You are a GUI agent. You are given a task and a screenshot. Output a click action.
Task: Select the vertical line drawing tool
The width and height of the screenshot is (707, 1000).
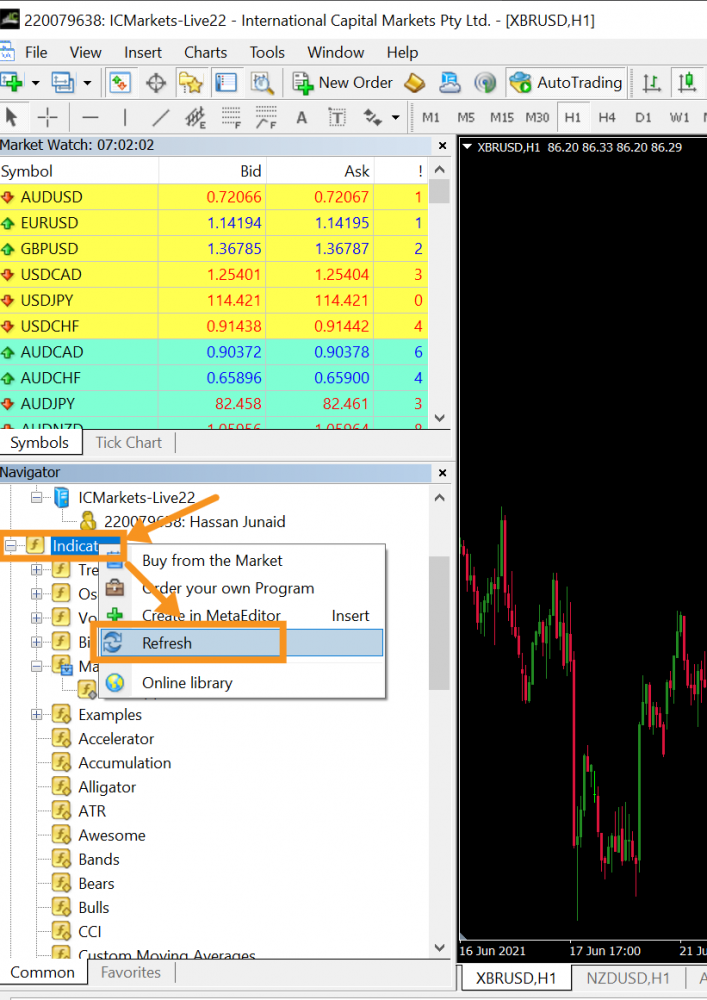pyautogui.click(x=124, y=117)
